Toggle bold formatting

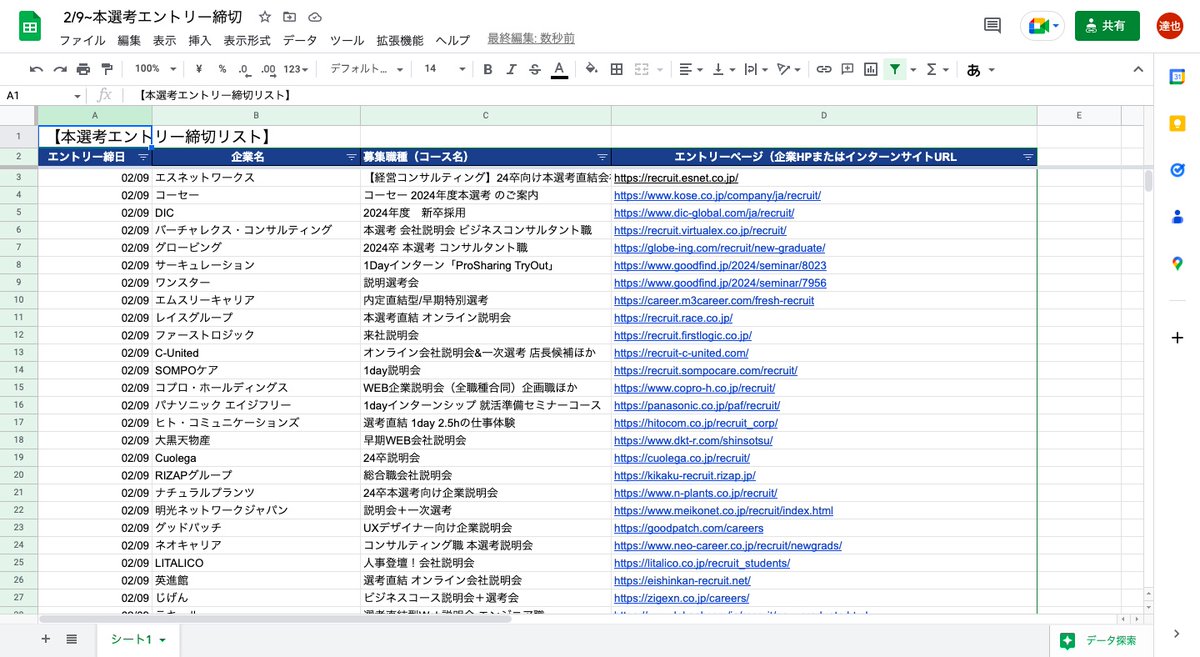click(x=488, y=69)
